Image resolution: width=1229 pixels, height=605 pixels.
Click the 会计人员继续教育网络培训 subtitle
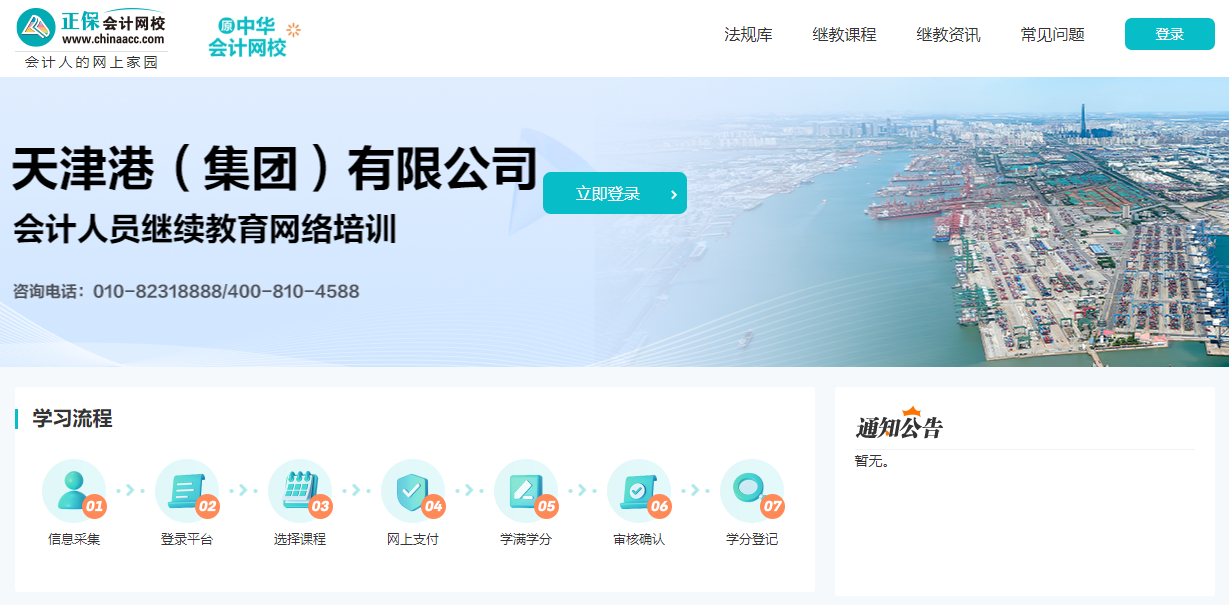pos(205,229)
